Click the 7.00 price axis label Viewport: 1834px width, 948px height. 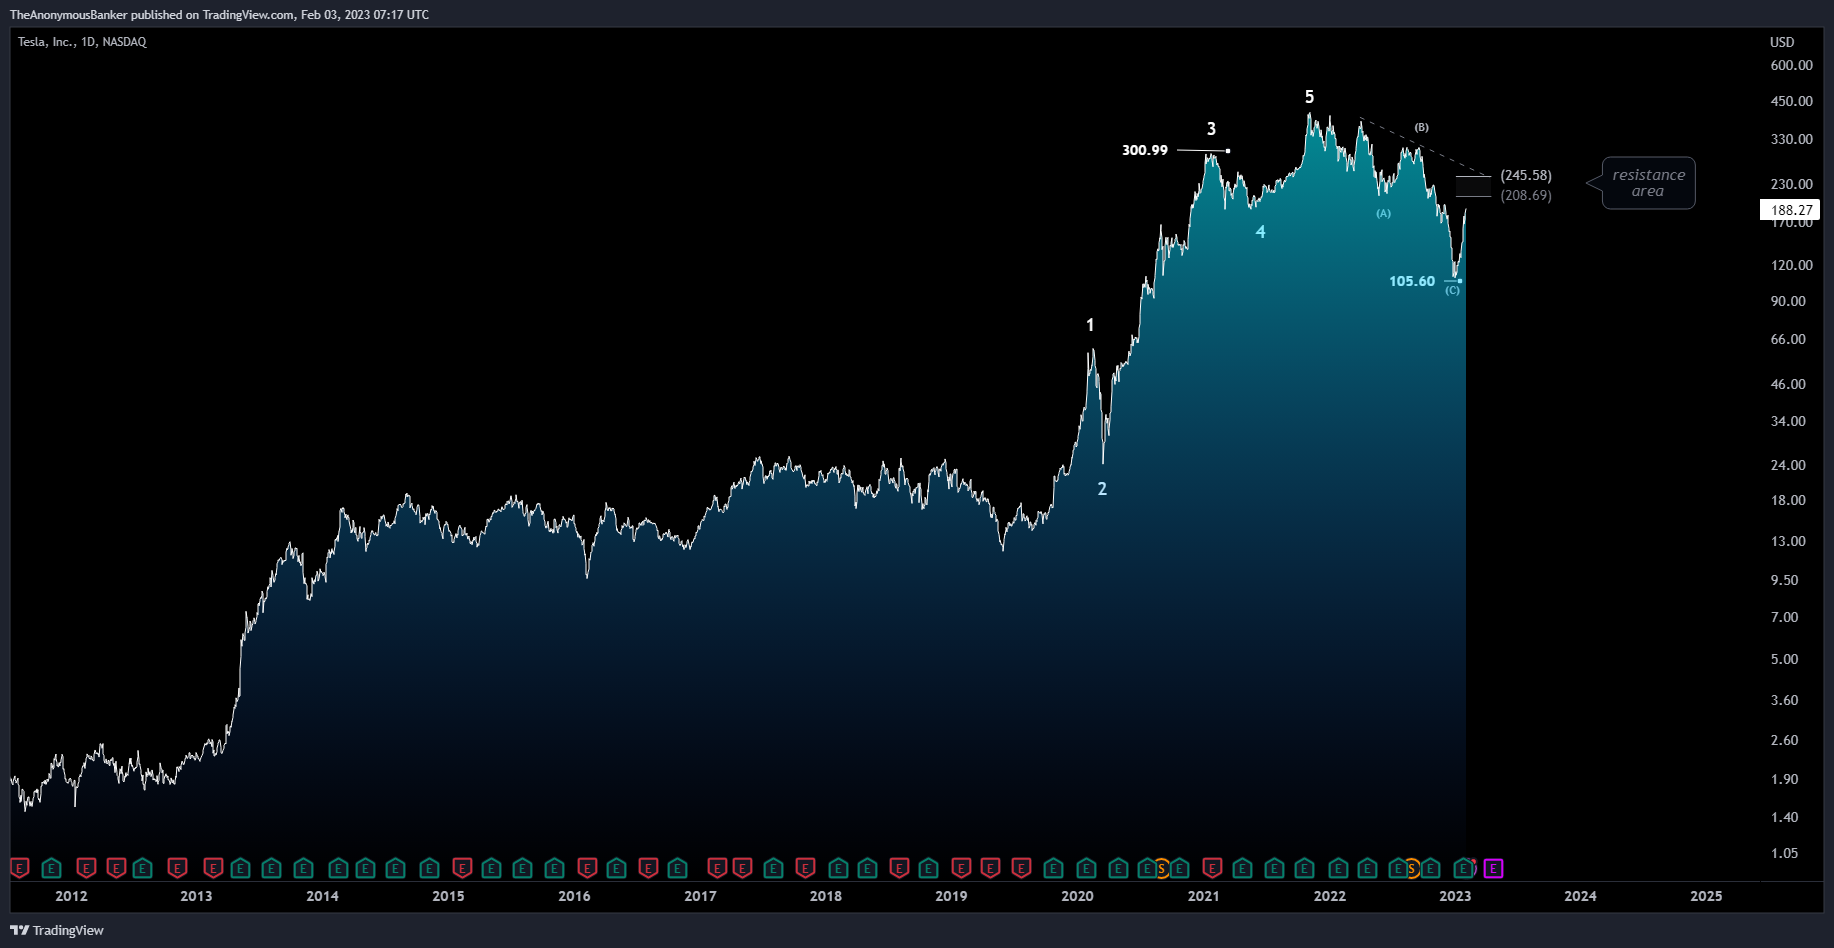(1784, 617)
